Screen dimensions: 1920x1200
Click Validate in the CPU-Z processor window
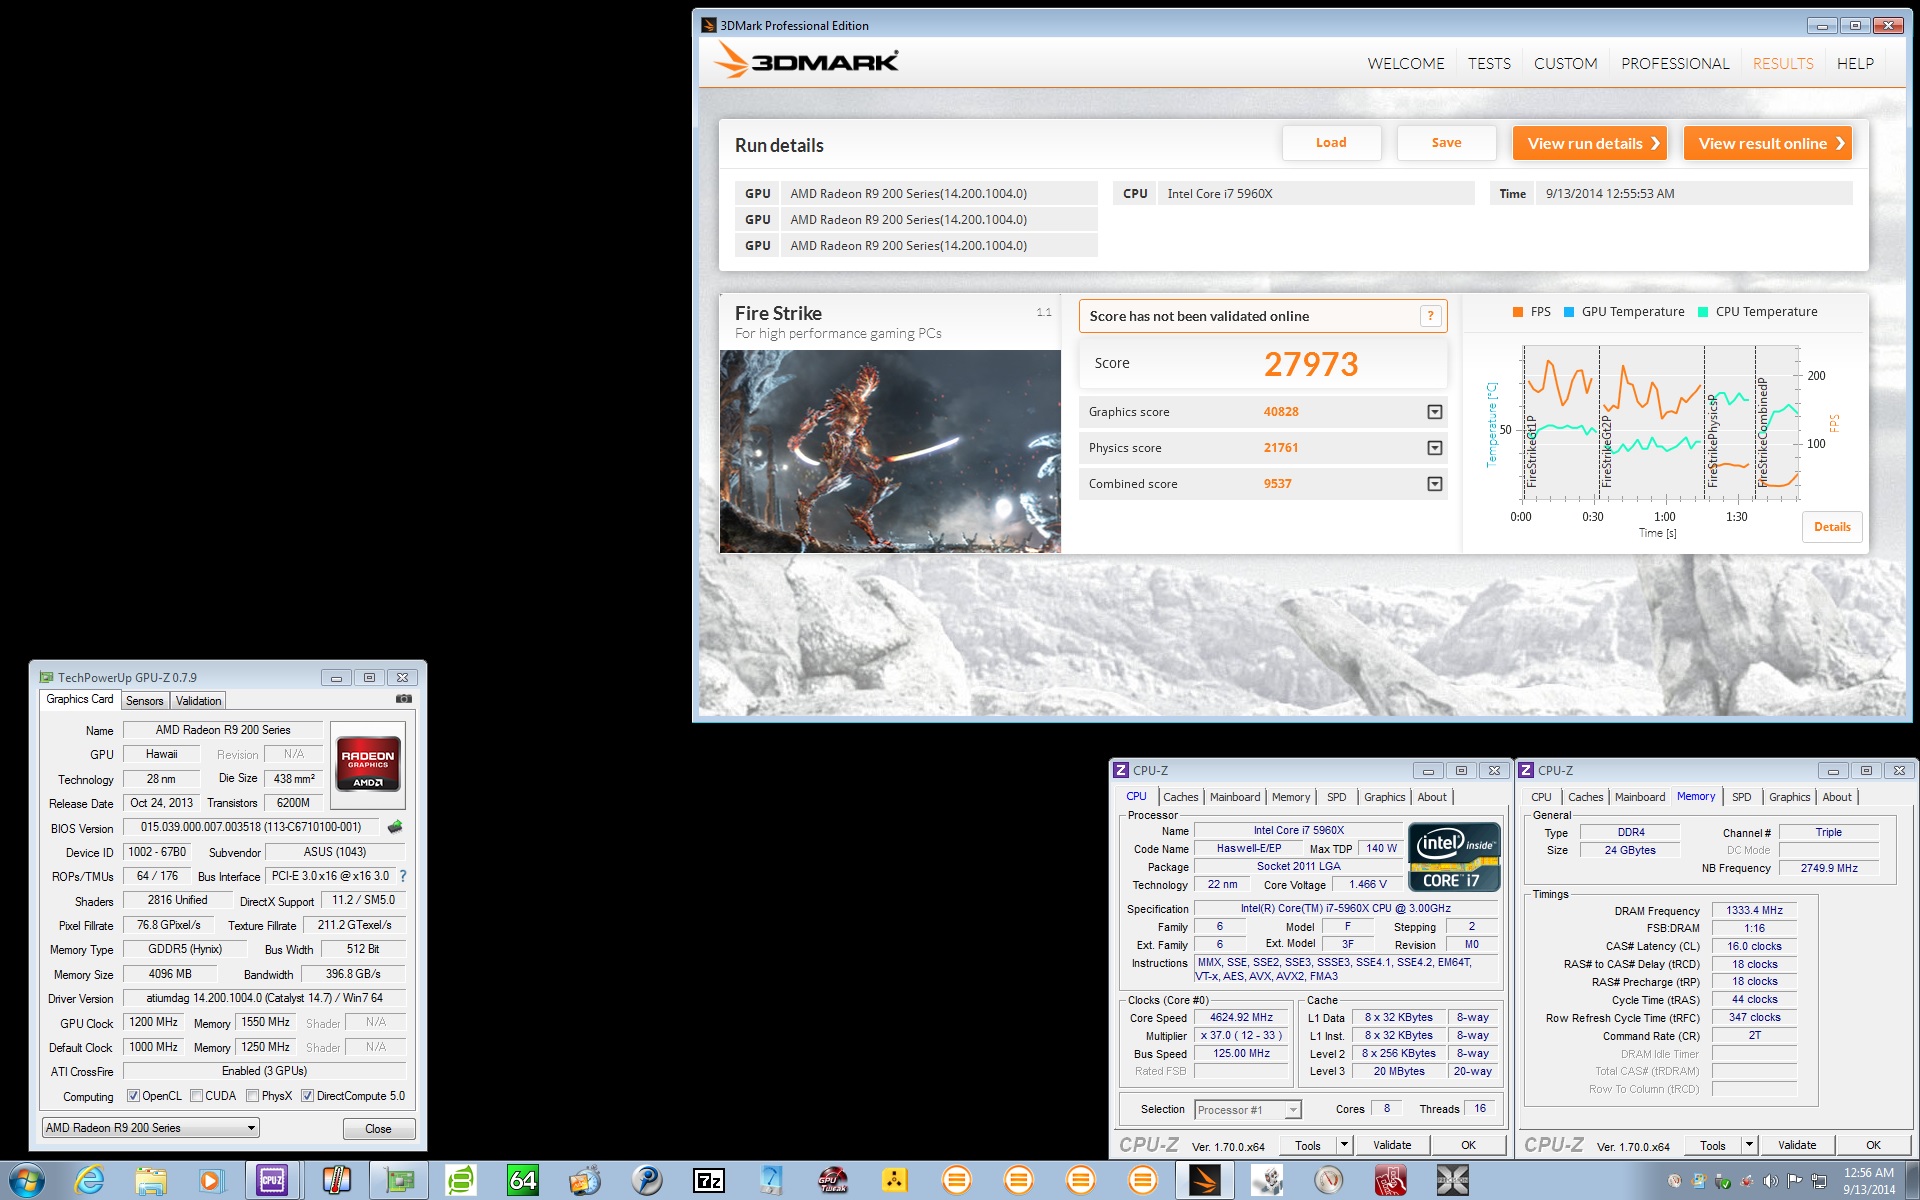point(1392,1145)
